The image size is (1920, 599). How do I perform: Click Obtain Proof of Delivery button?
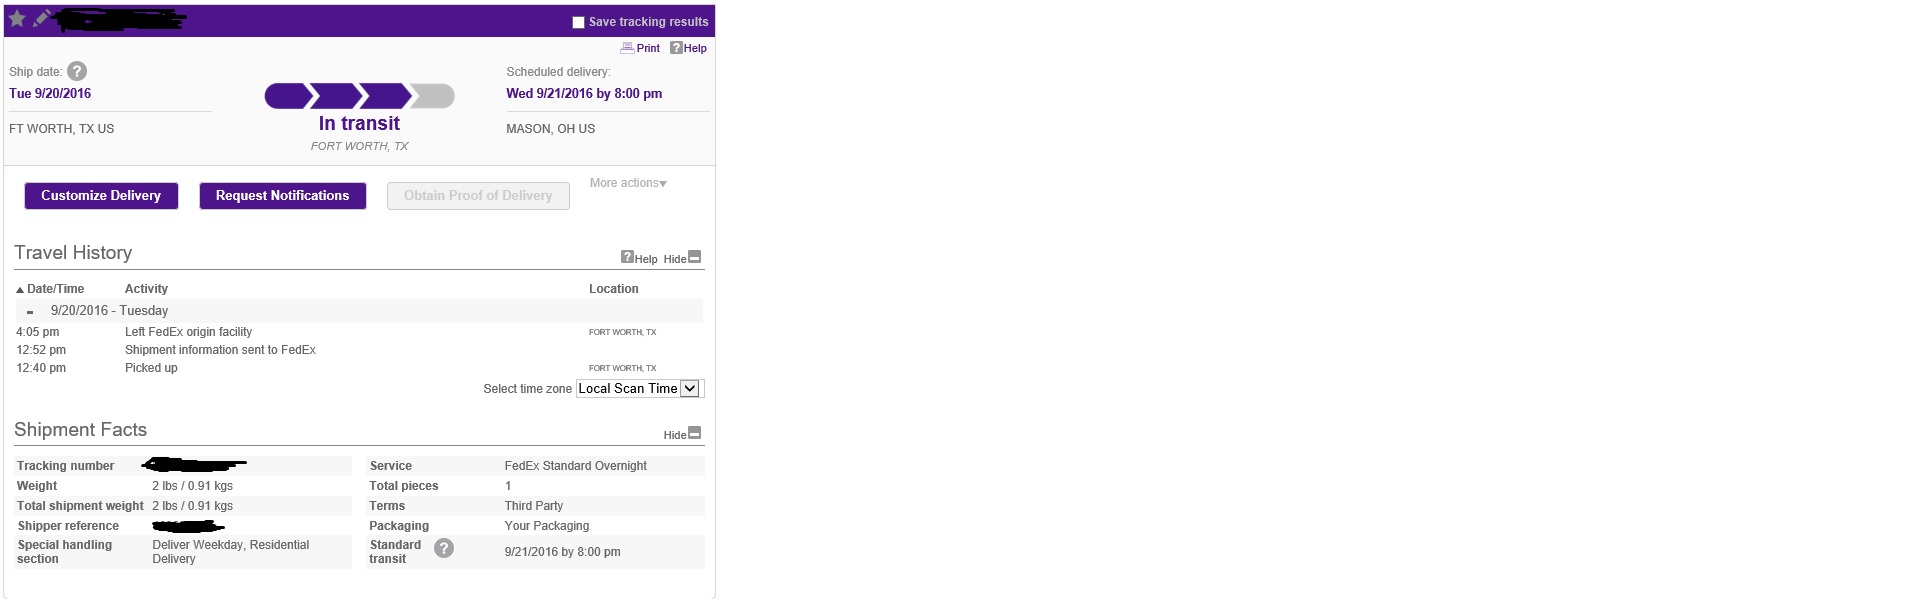(x=478, y=196)
